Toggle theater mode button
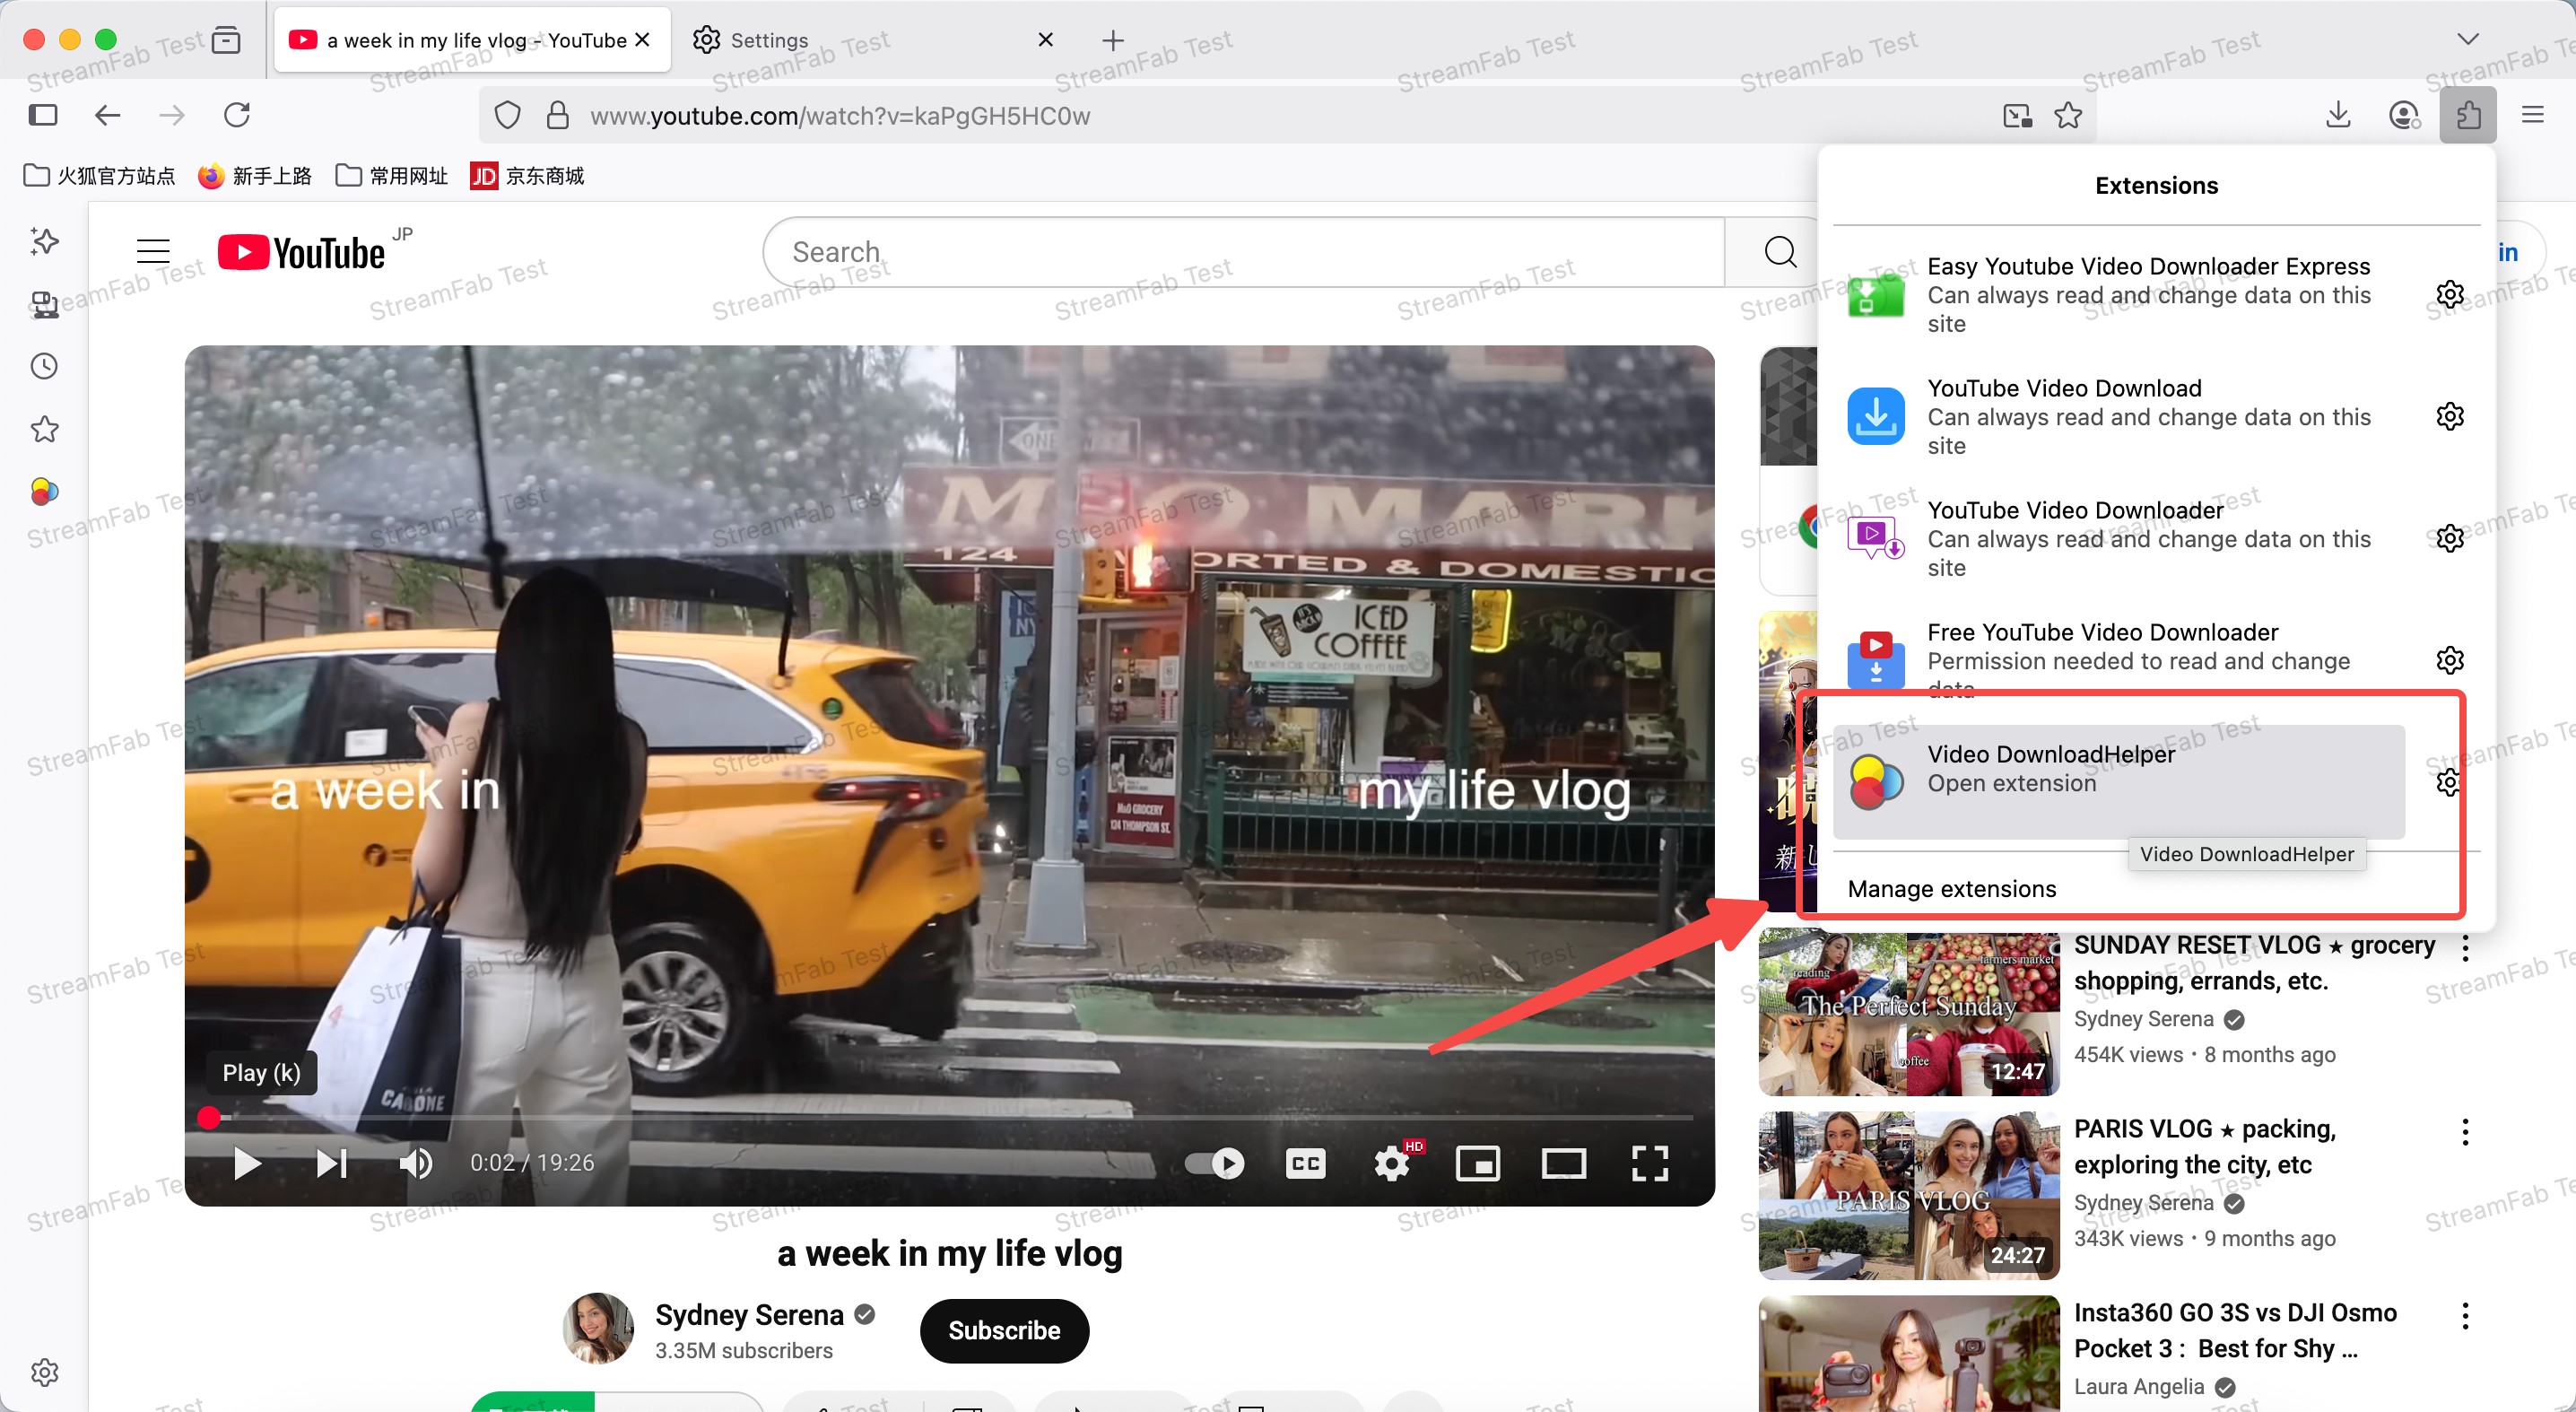The height and width of the screenshot is (1412, 2576). click(1564, 1163)
